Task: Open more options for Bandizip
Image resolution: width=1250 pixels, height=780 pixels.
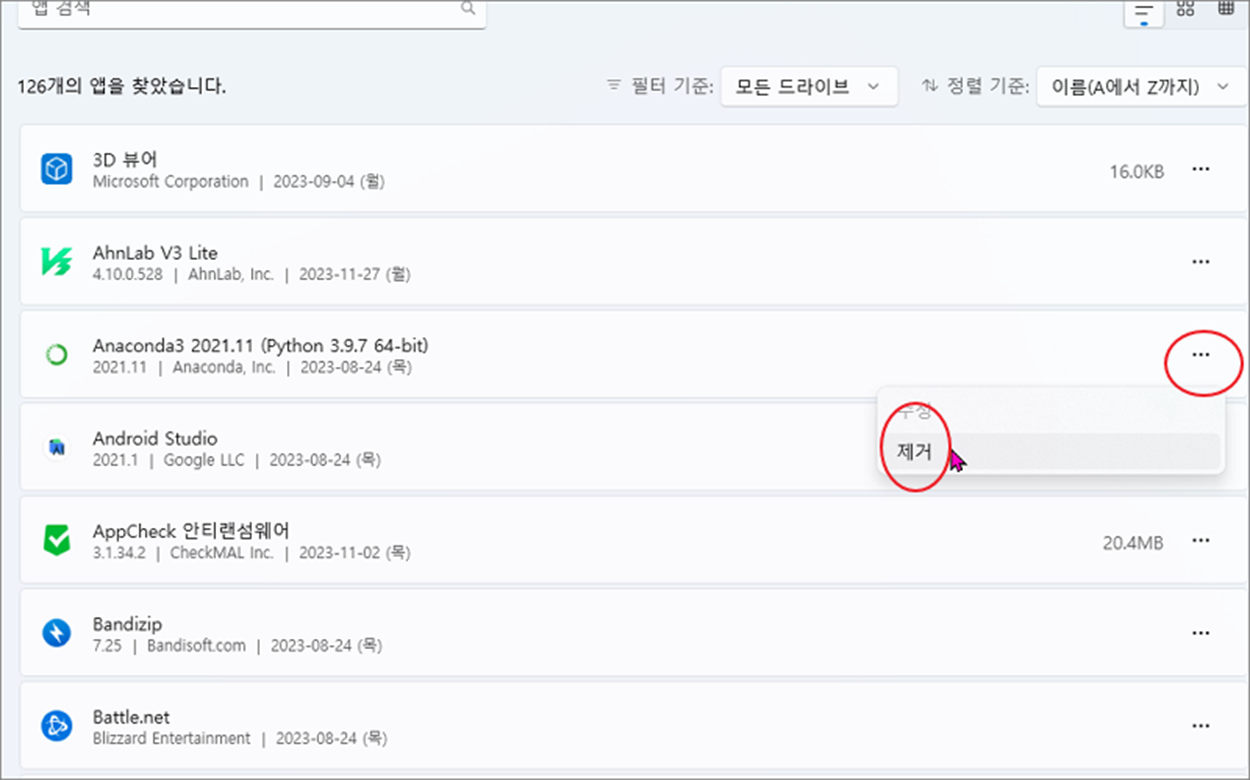Action: coord(1201,633)
